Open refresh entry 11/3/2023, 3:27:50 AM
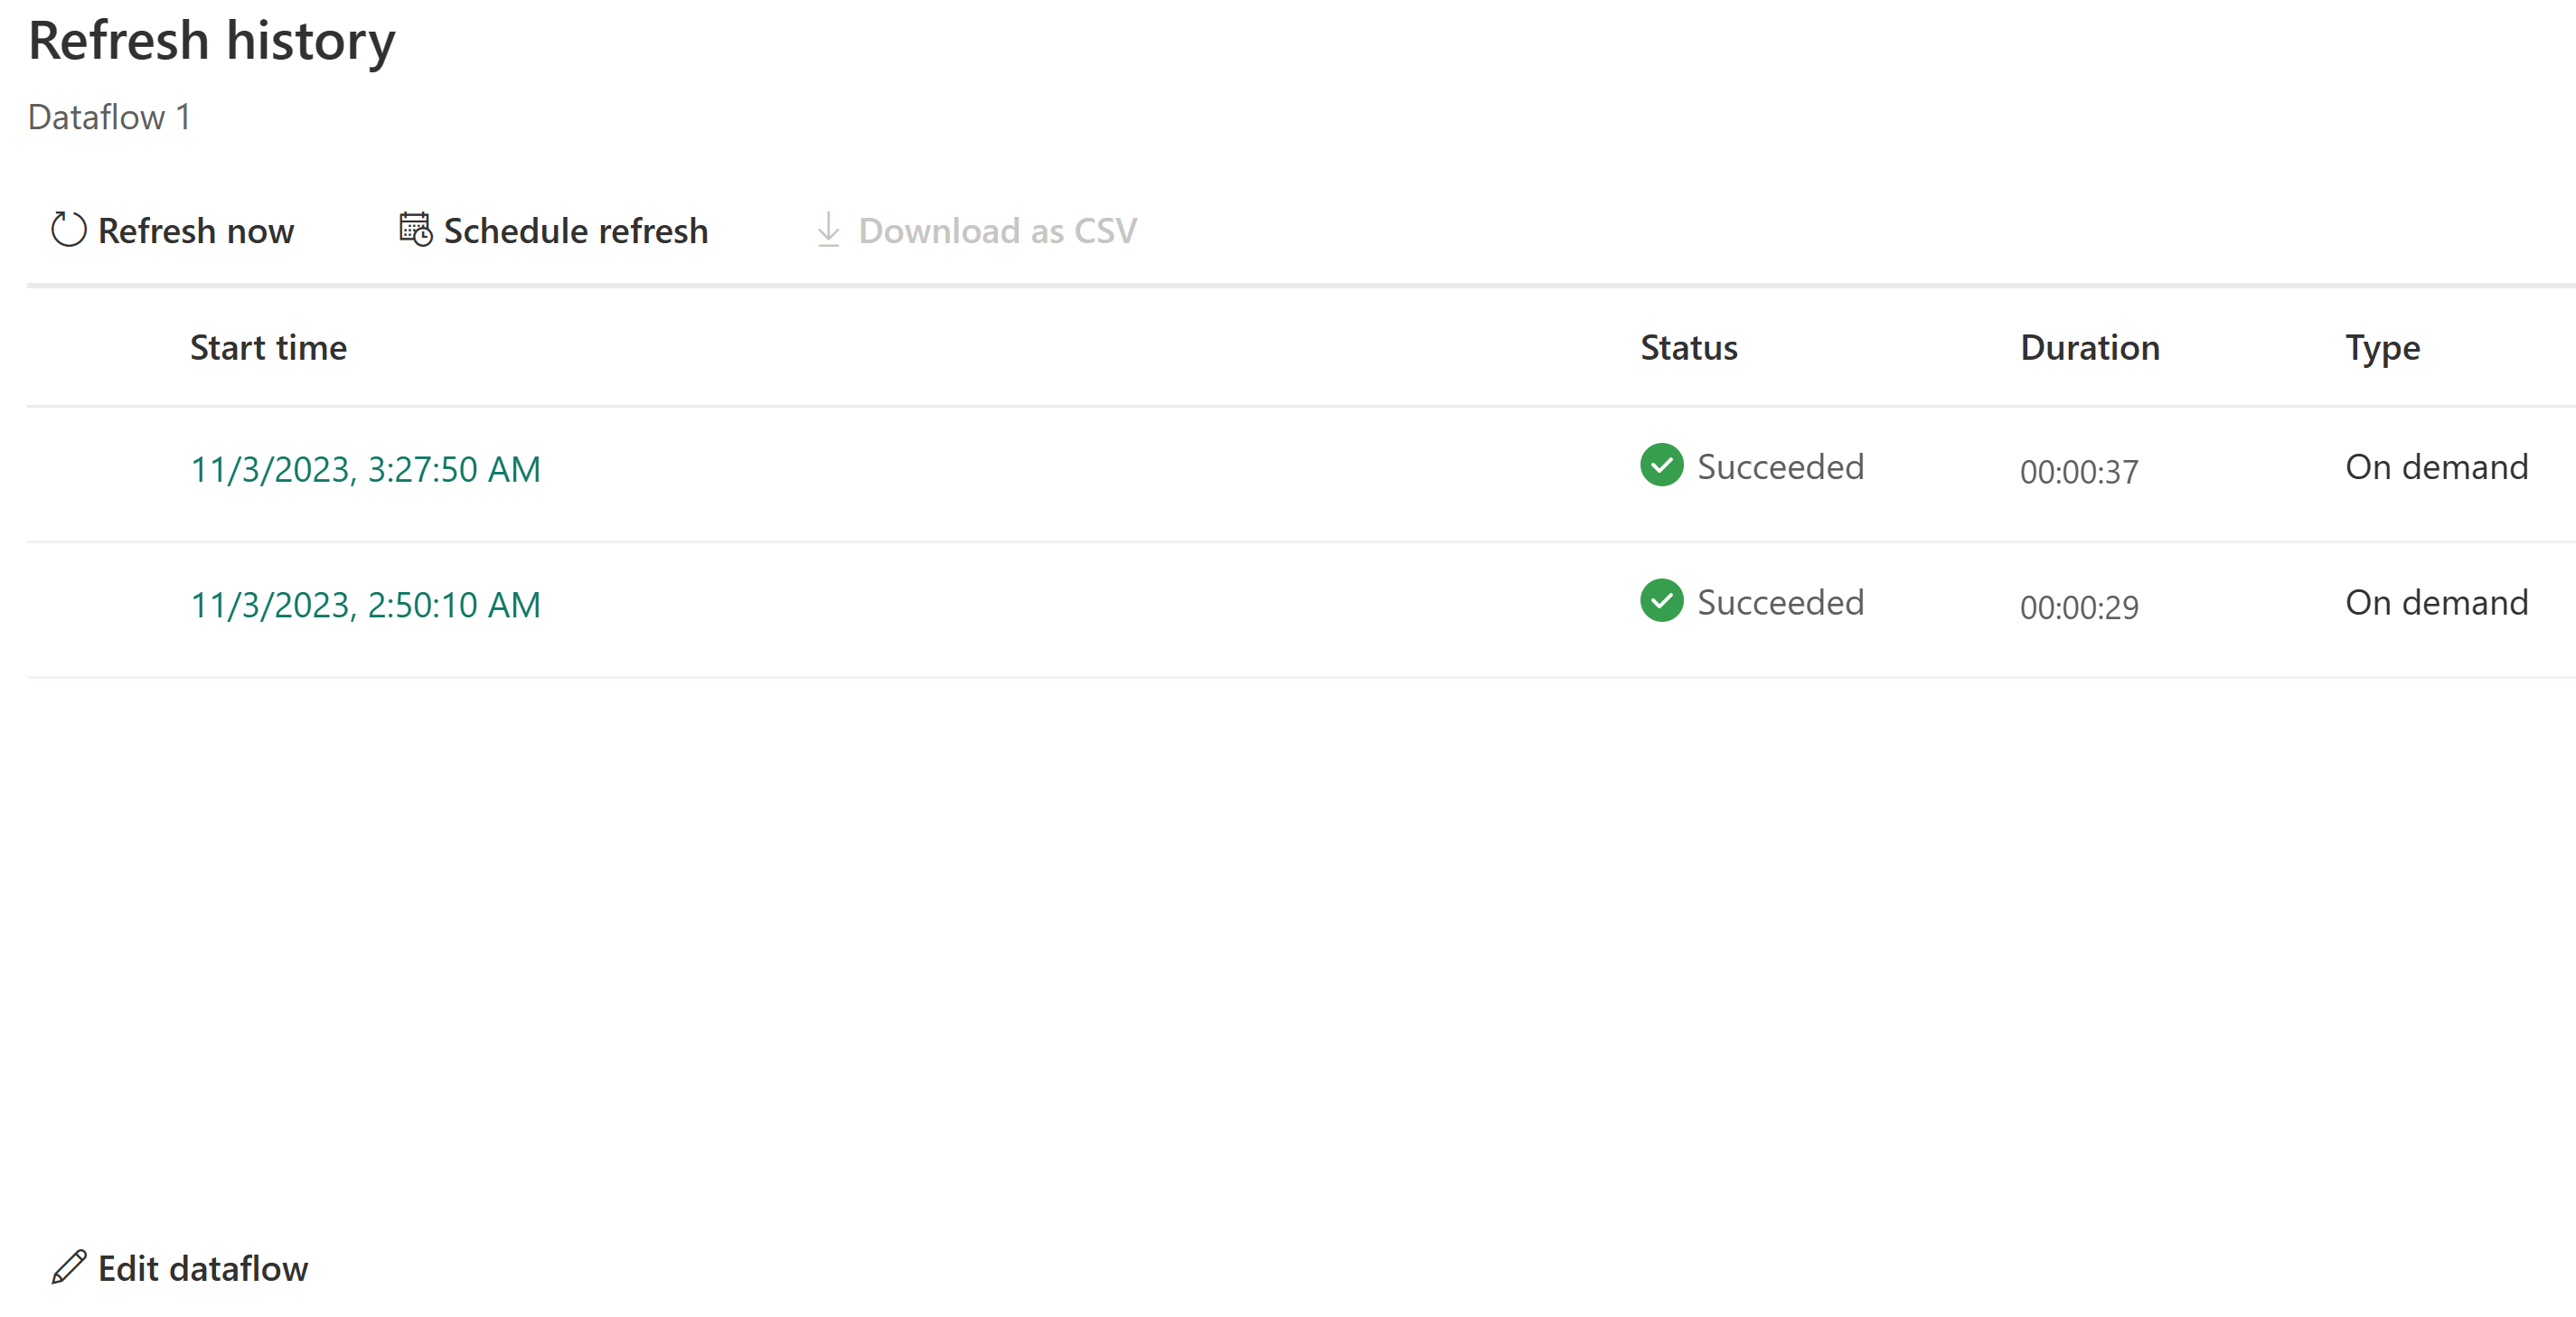Viewport: 2576px width, 1317px height. click(x=365, y=470)
